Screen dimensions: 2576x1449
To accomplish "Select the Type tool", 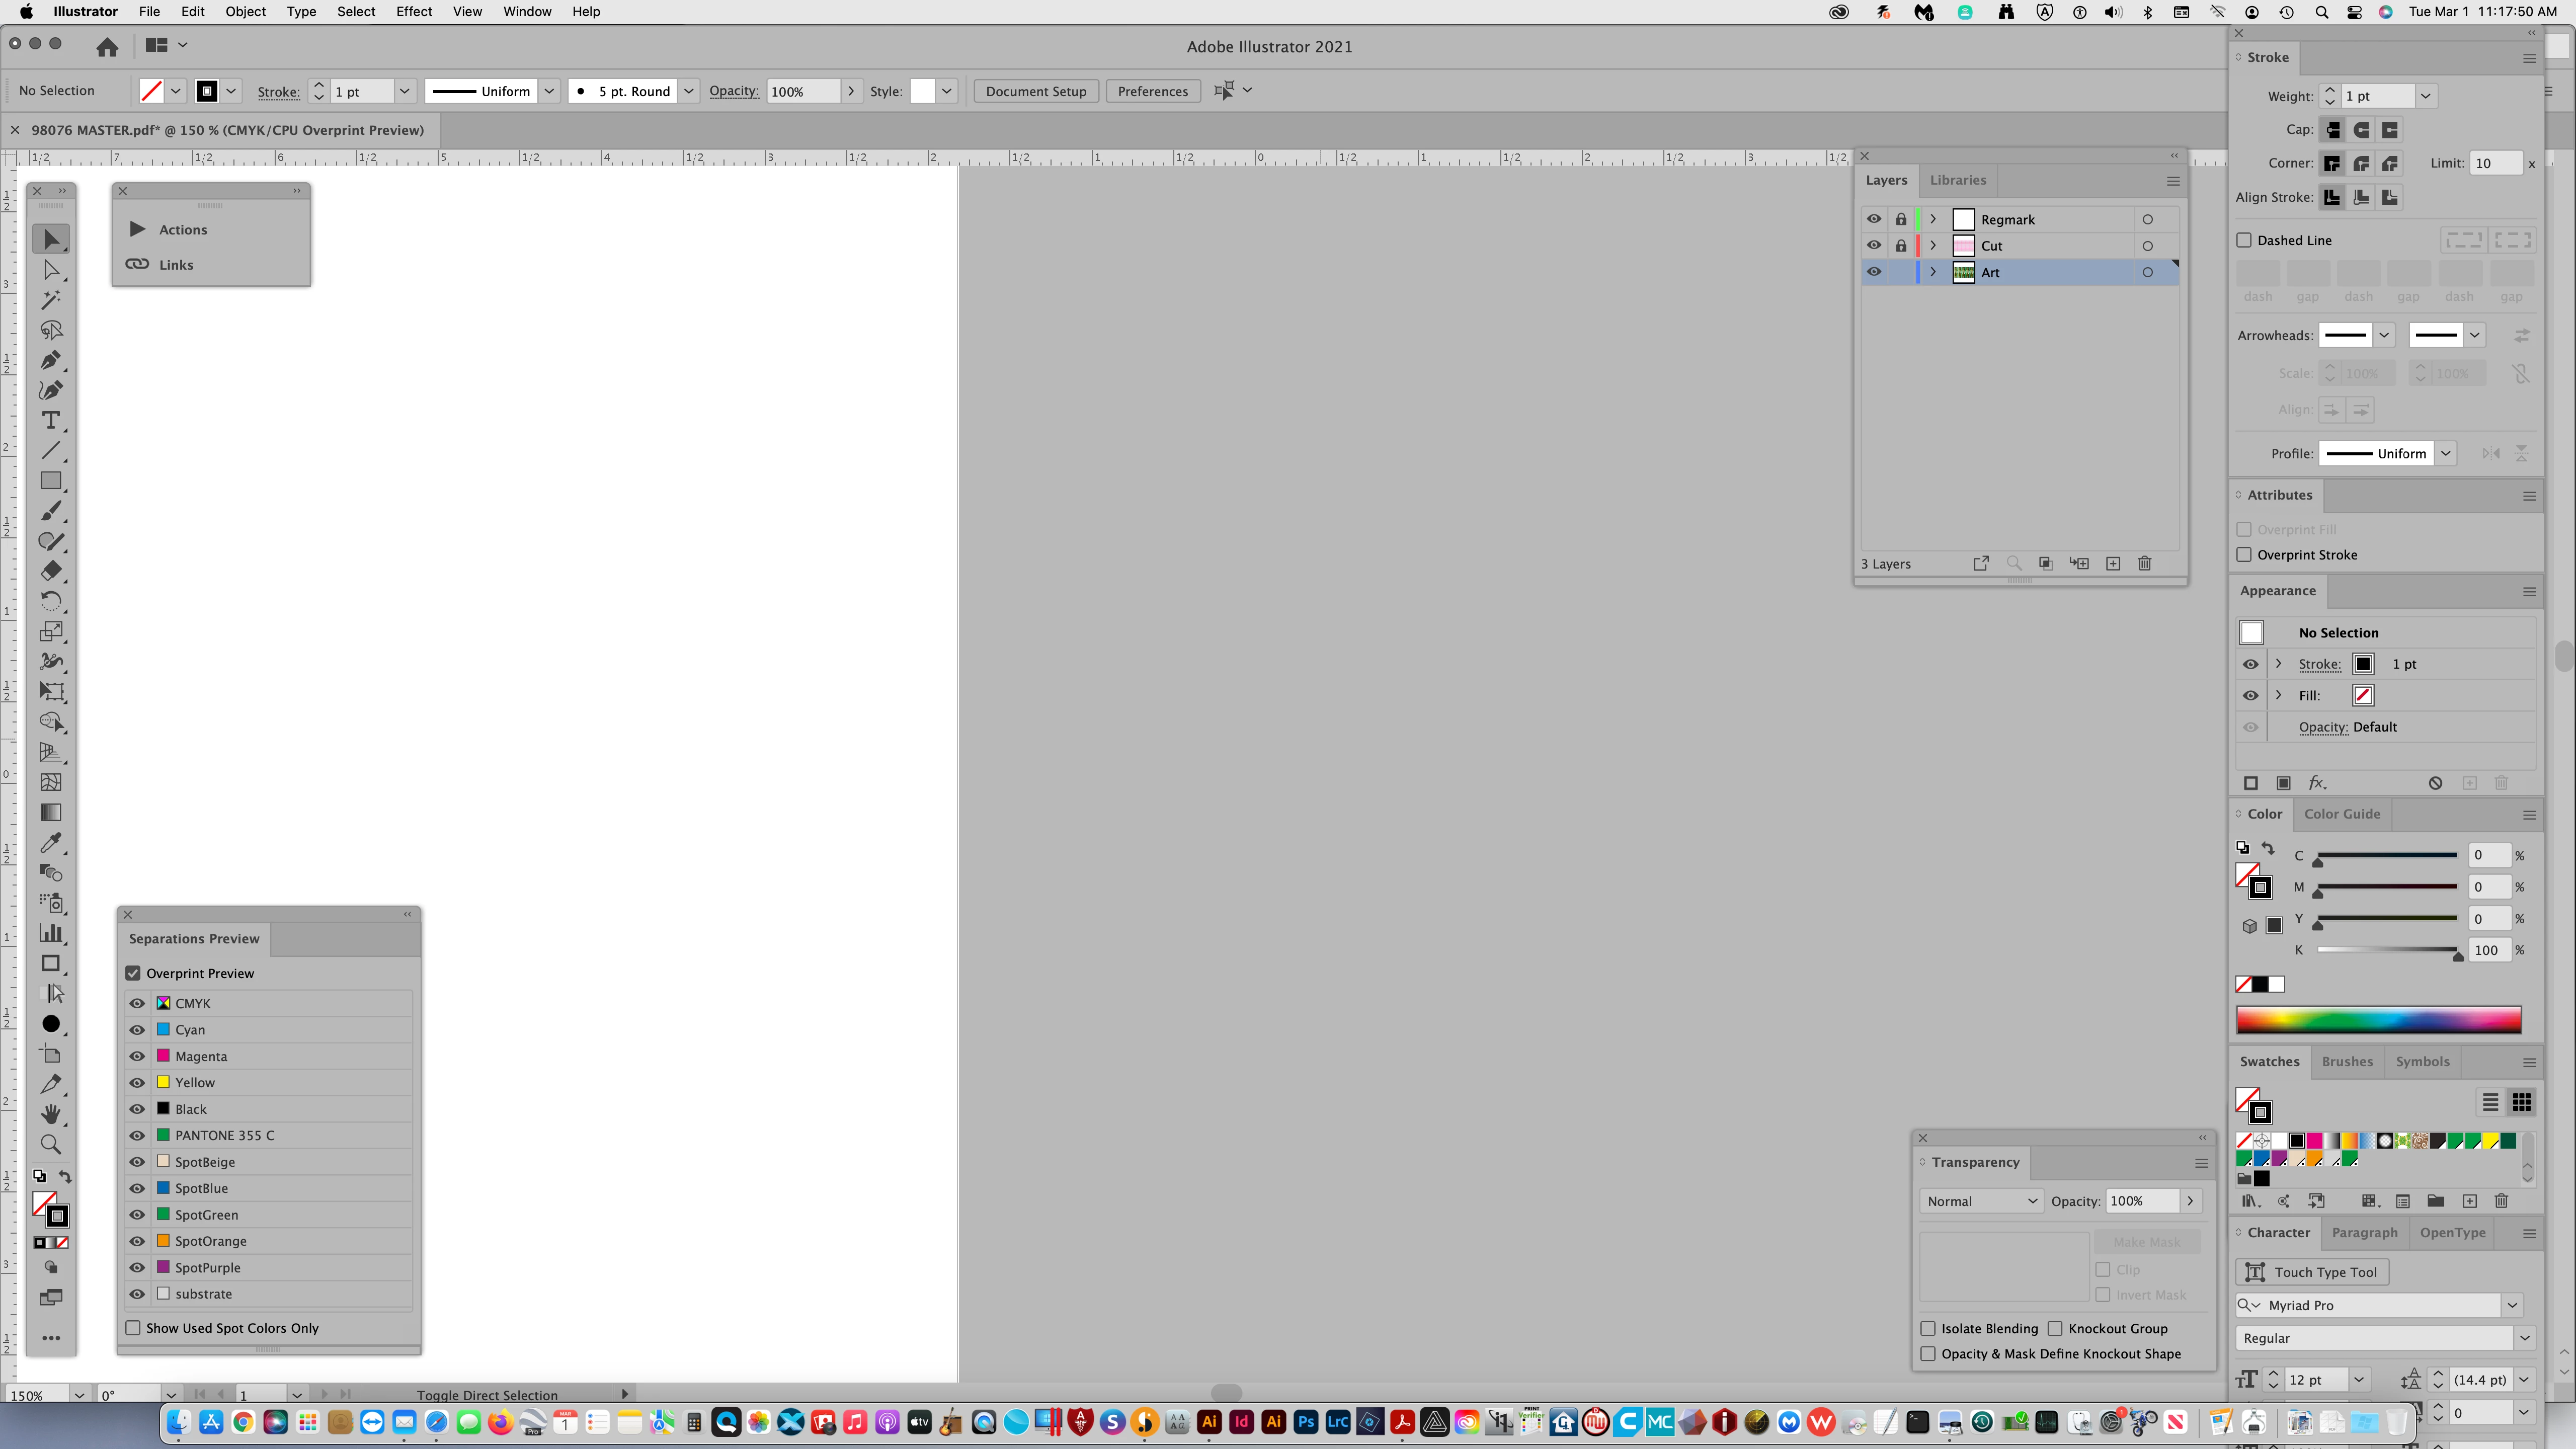I will 51,421.
